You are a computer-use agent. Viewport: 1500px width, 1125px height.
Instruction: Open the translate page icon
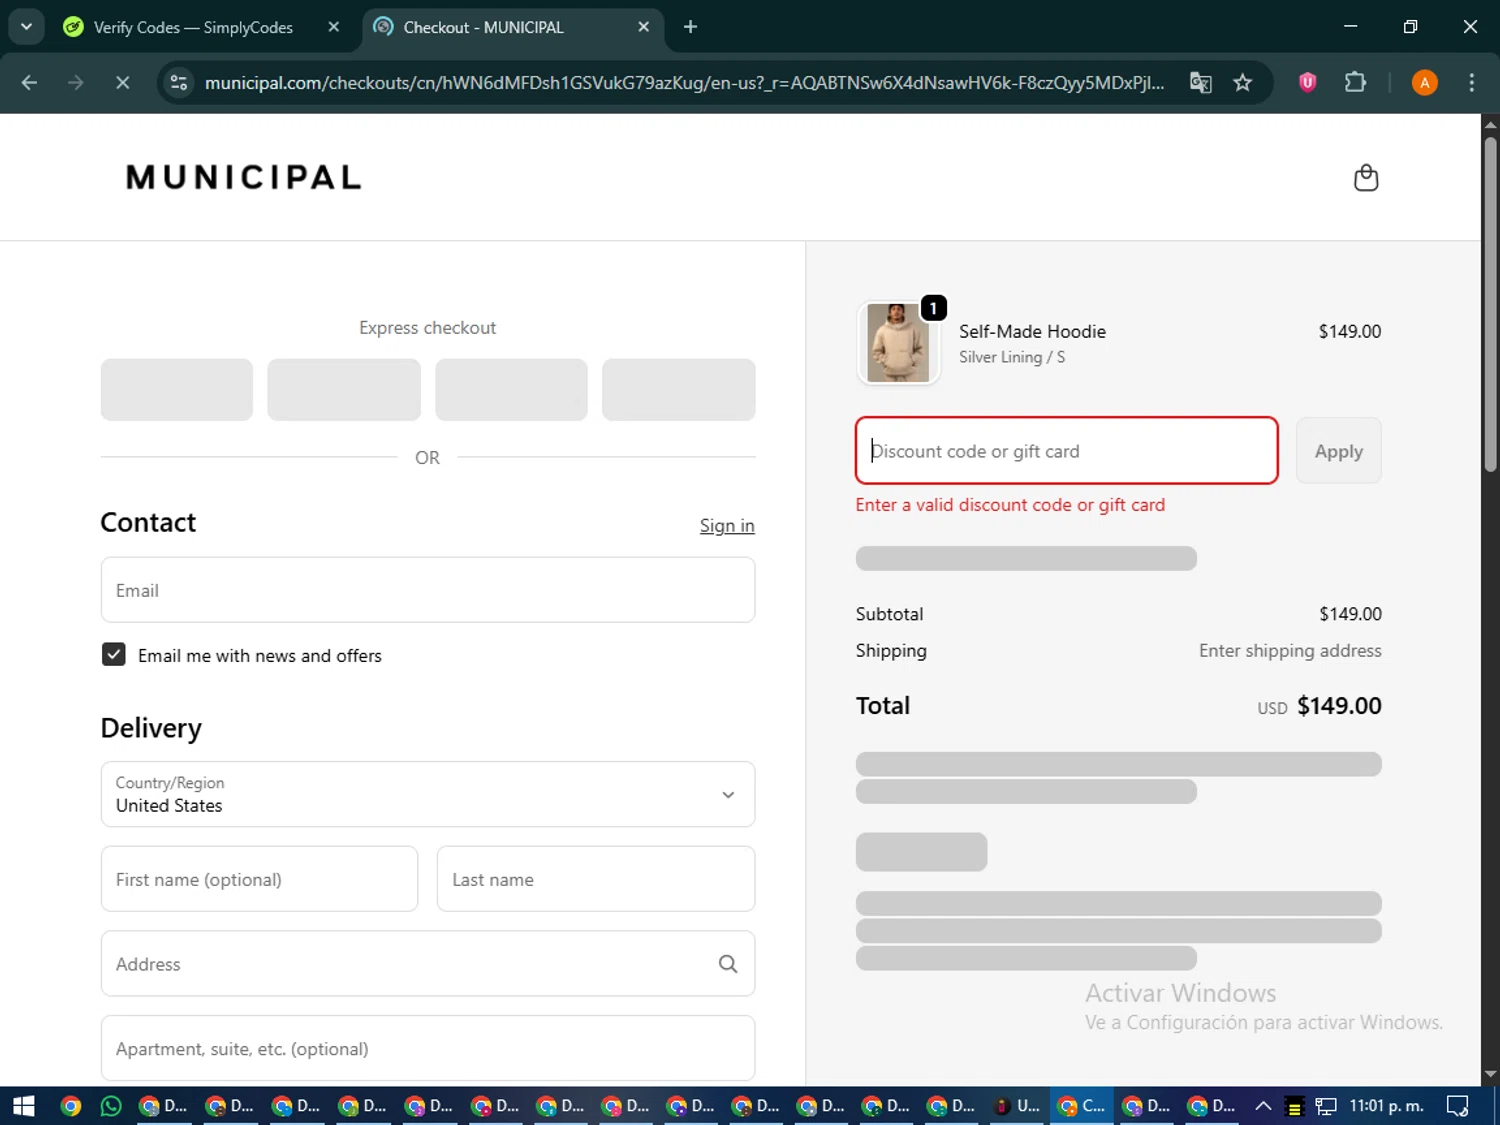pos(1201,83)
